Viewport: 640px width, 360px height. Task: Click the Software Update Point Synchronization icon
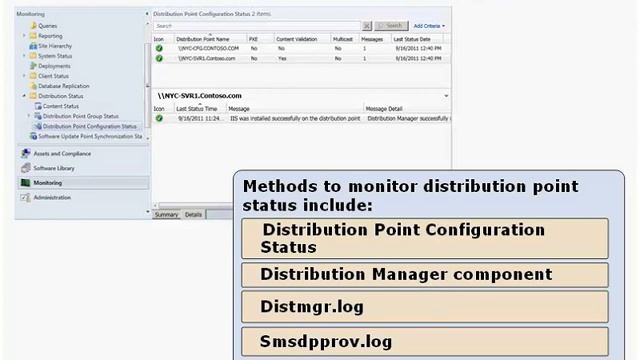click(x=33, y=136)
